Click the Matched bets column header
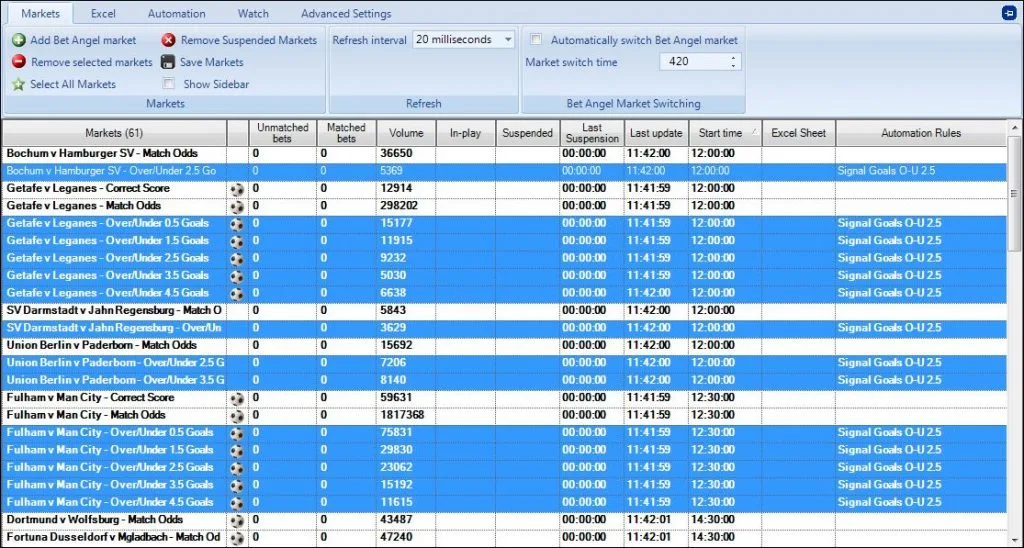 (x=346, y=133)
